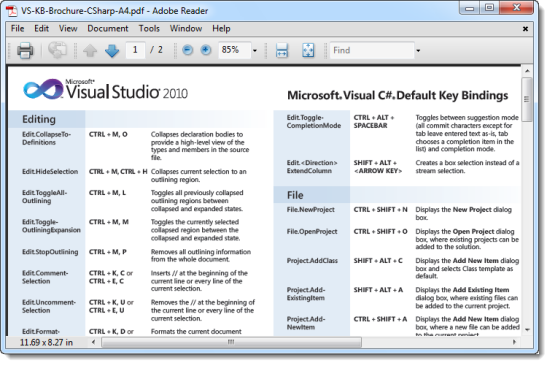Zoom out with the minus button
Image resolution: width=550 pixels, height=365 pixels.
click(188, 50)
